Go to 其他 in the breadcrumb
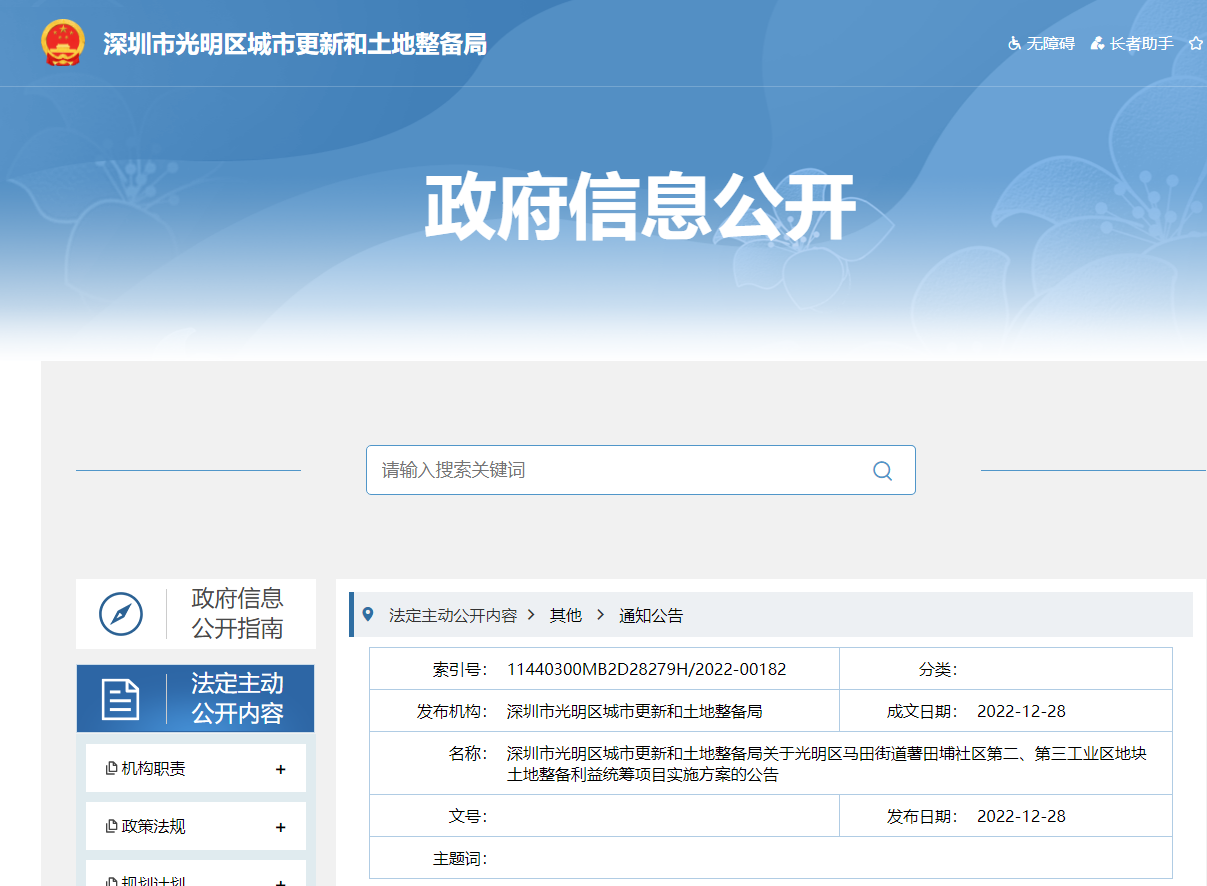This screenshot has height=886, width=1207. (565, 616)
